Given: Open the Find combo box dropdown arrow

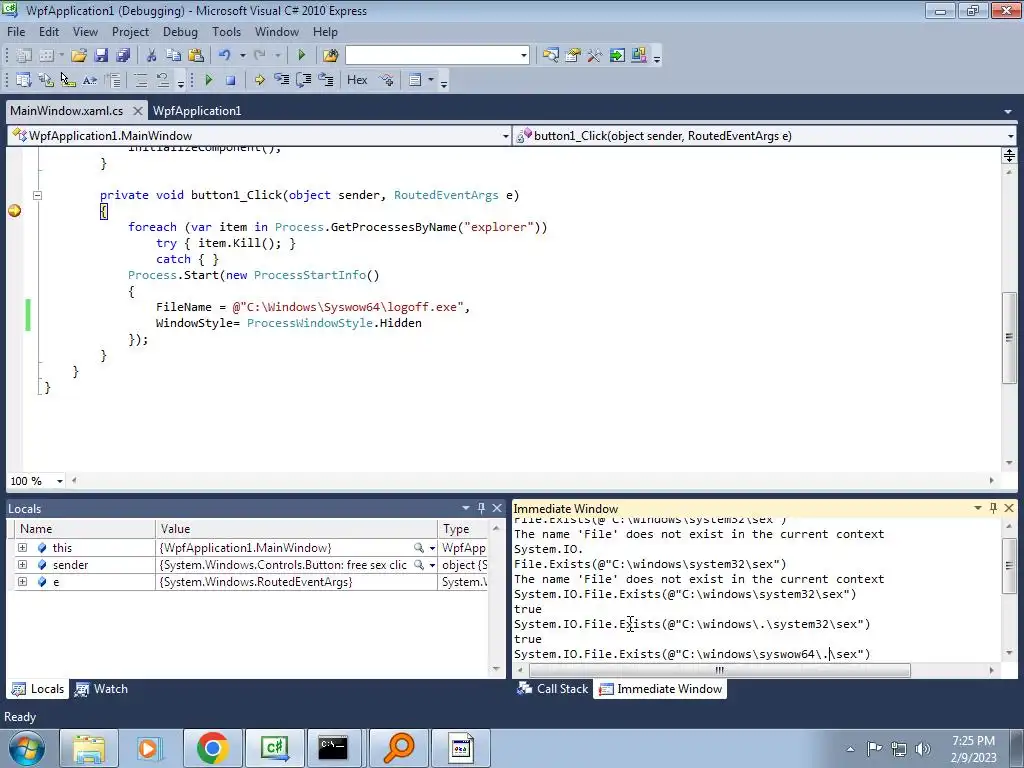Looking at the screenshot, I should (524, 56).
